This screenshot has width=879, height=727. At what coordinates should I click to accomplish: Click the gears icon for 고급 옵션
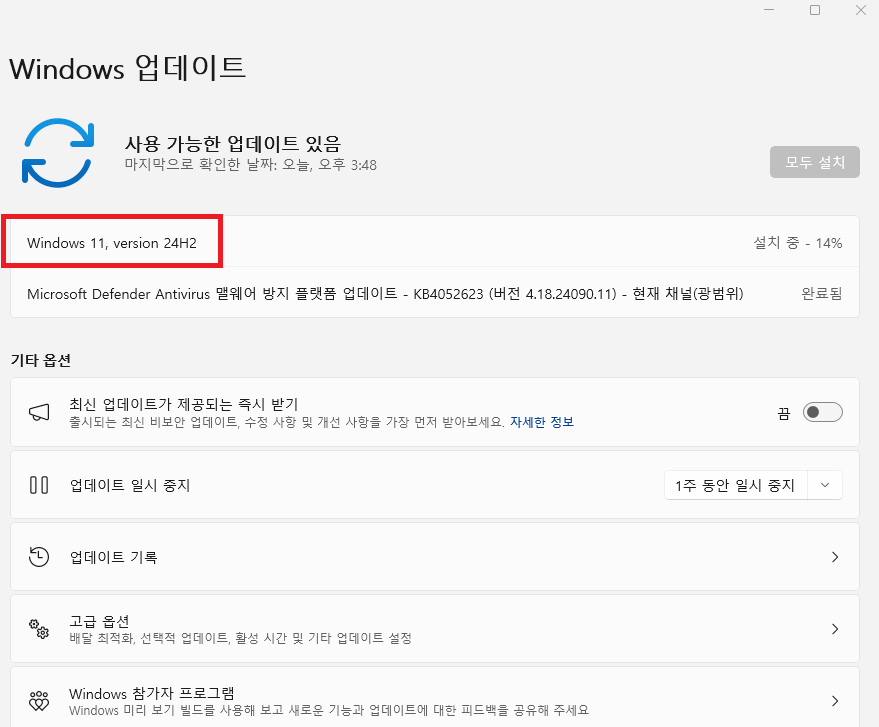[39, 628]
